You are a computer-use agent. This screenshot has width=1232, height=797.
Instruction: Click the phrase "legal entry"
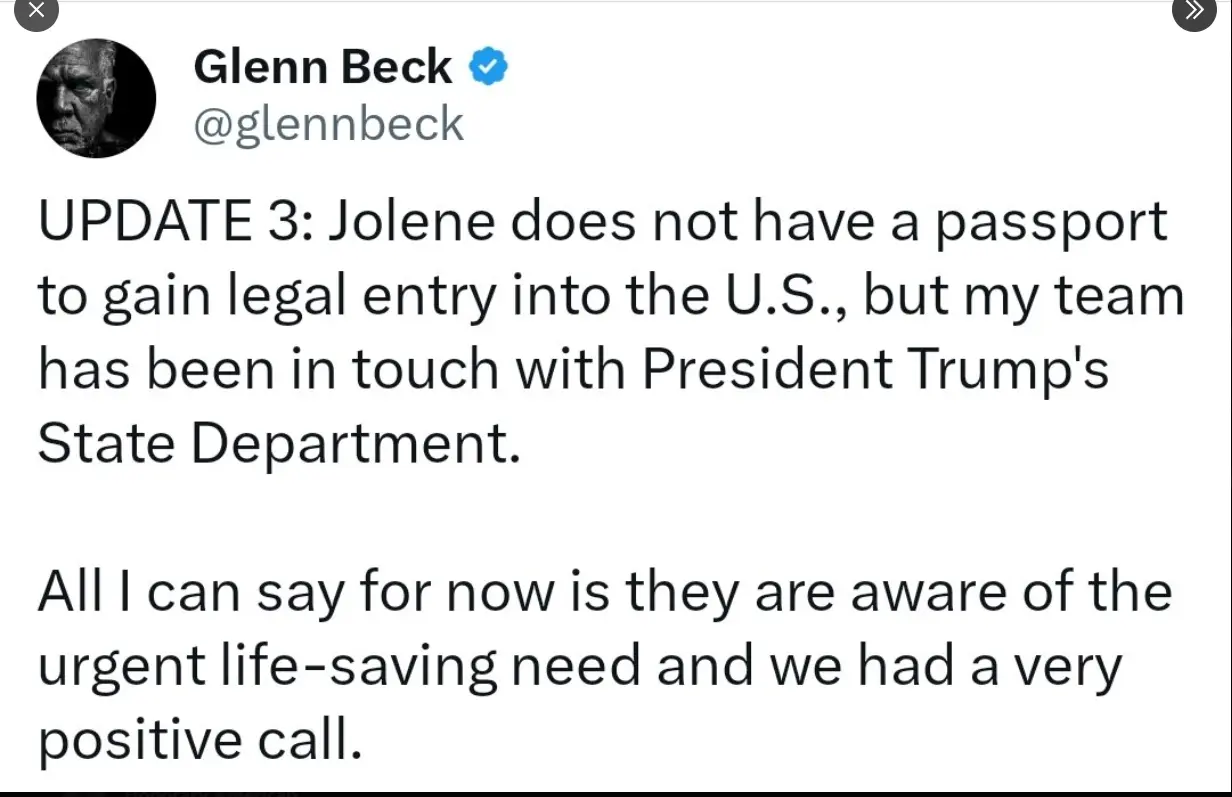pyautogui.click(x=341, y=297)
